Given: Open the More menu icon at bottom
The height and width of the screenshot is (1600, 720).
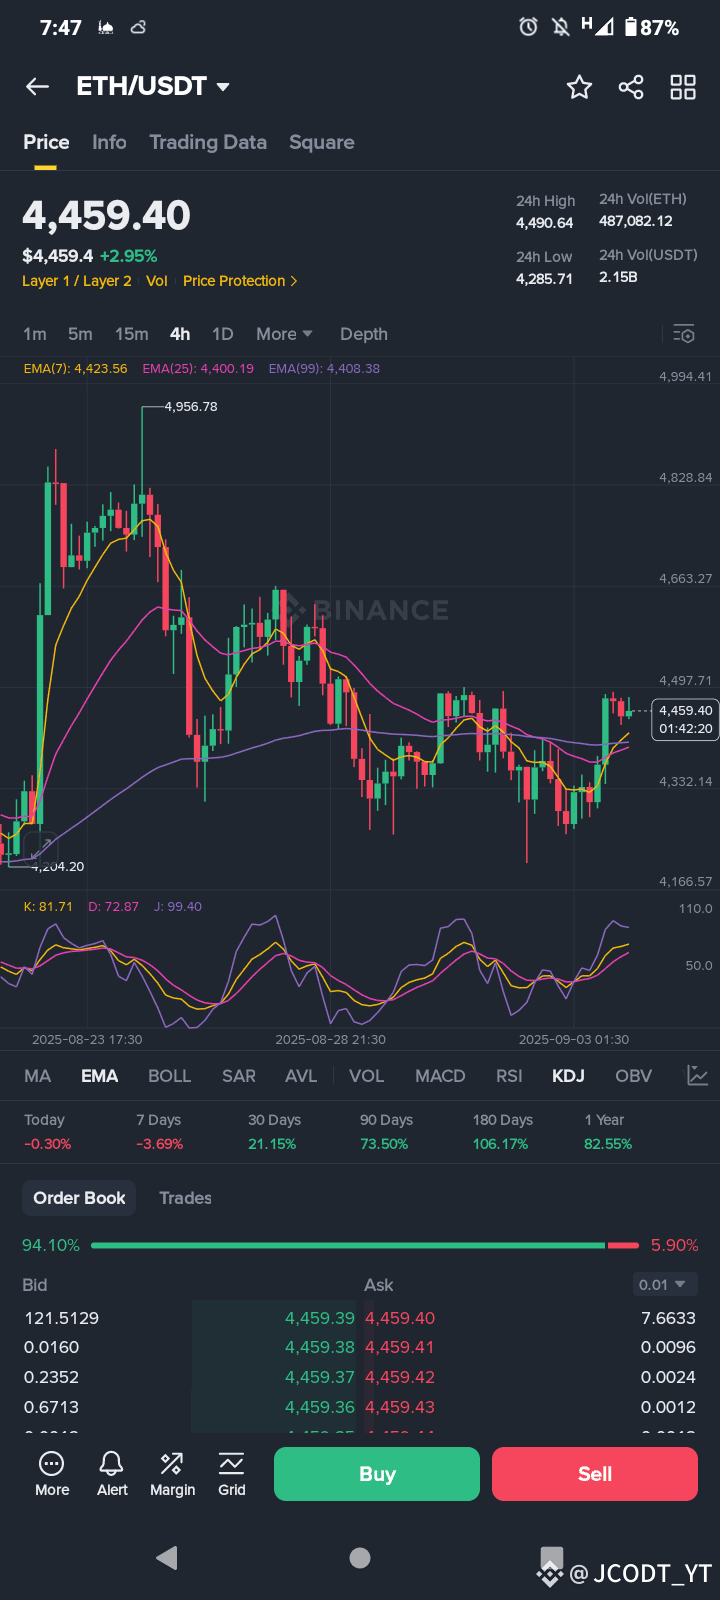Looking at the screenshot, I should click(52, 1474).
